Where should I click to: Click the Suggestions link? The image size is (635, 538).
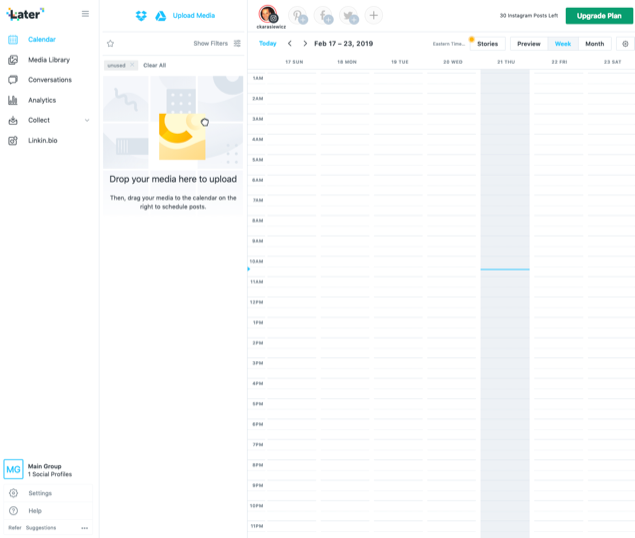coord(41,528)
